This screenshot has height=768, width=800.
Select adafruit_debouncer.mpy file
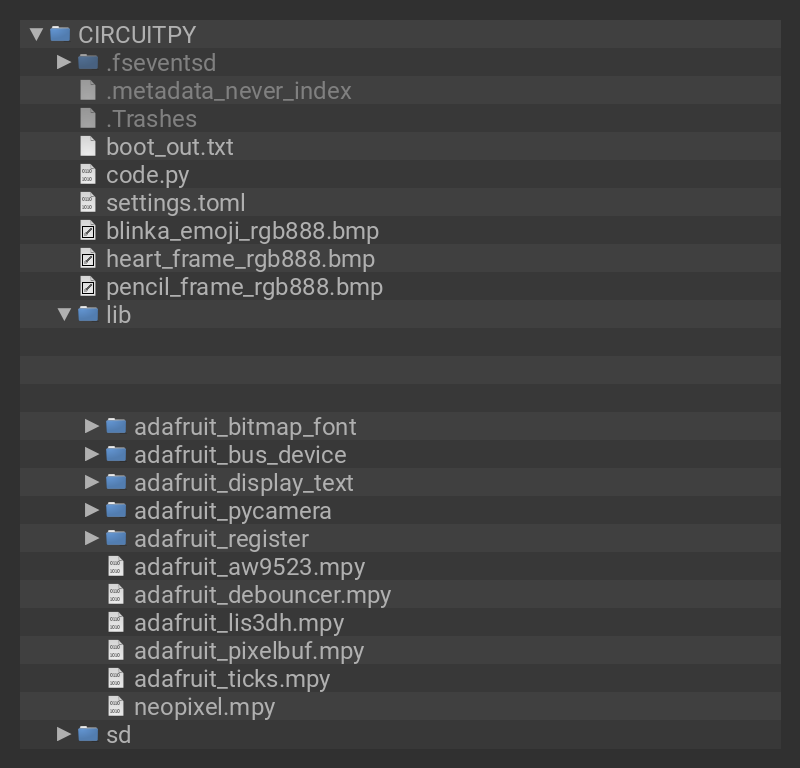point(262,594)
